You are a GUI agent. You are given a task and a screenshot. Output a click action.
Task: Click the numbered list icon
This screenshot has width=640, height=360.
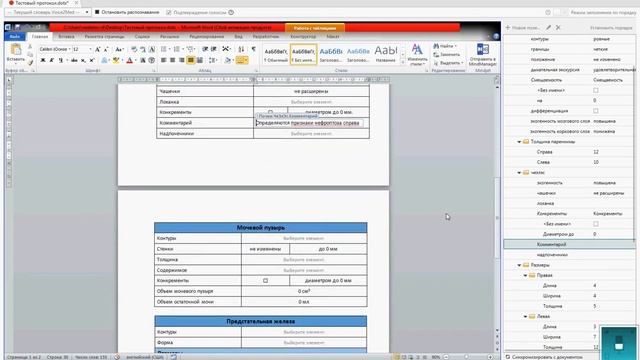click(177, 49)
